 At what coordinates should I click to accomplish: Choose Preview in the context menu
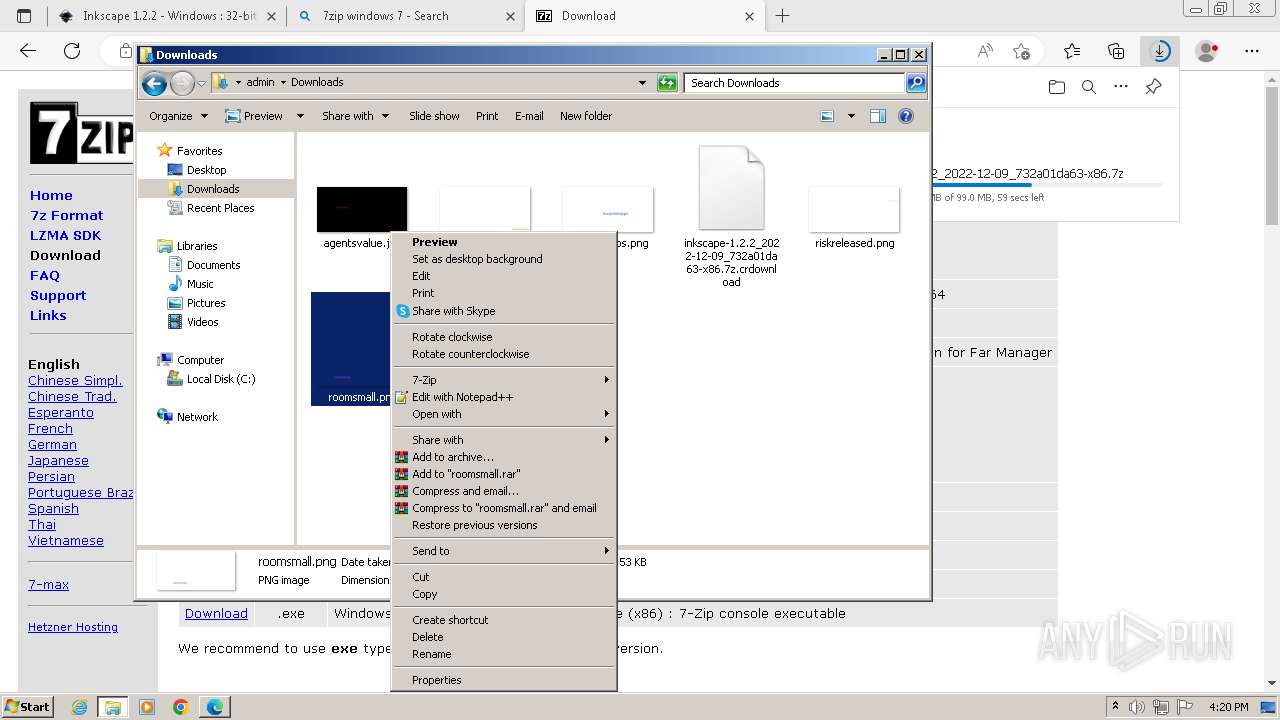pyautogui.click(x=503, y=242)
